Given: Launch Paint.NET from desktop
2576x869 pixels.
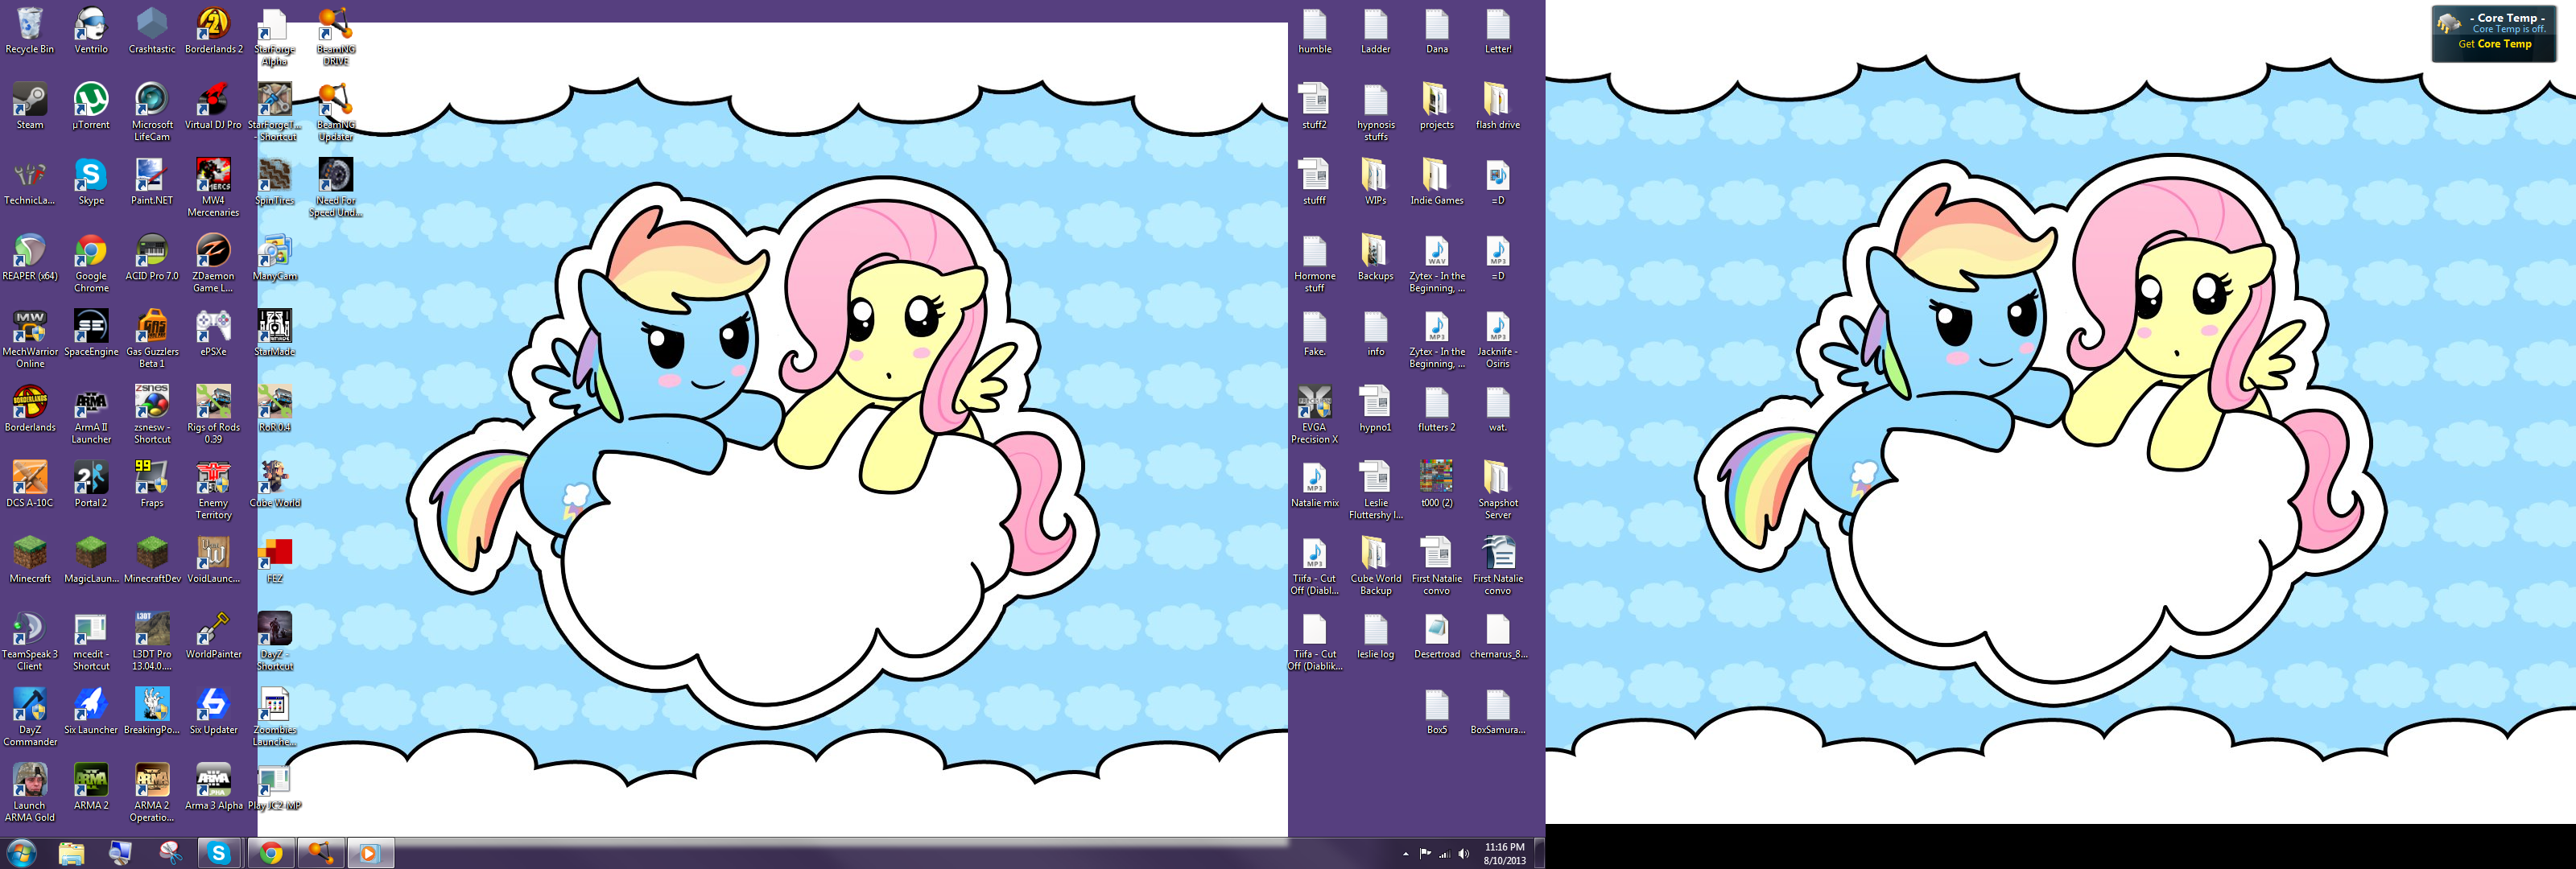Looking at the screenshot, I should [152, 182].
